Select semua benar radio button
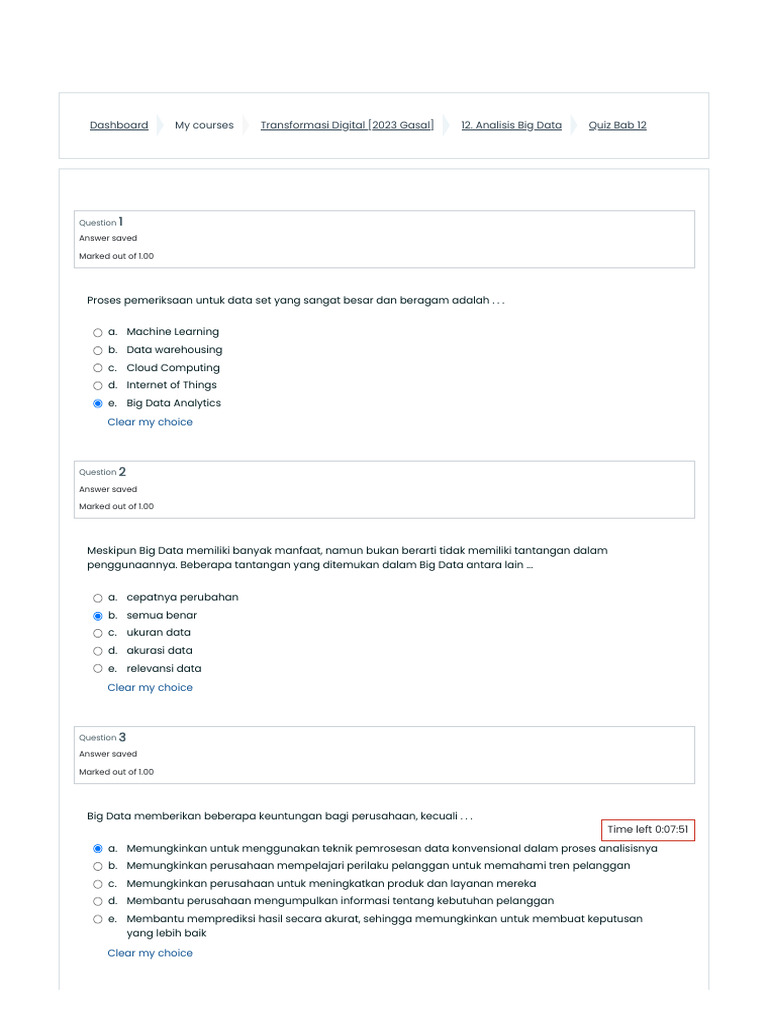 (98, 616)
